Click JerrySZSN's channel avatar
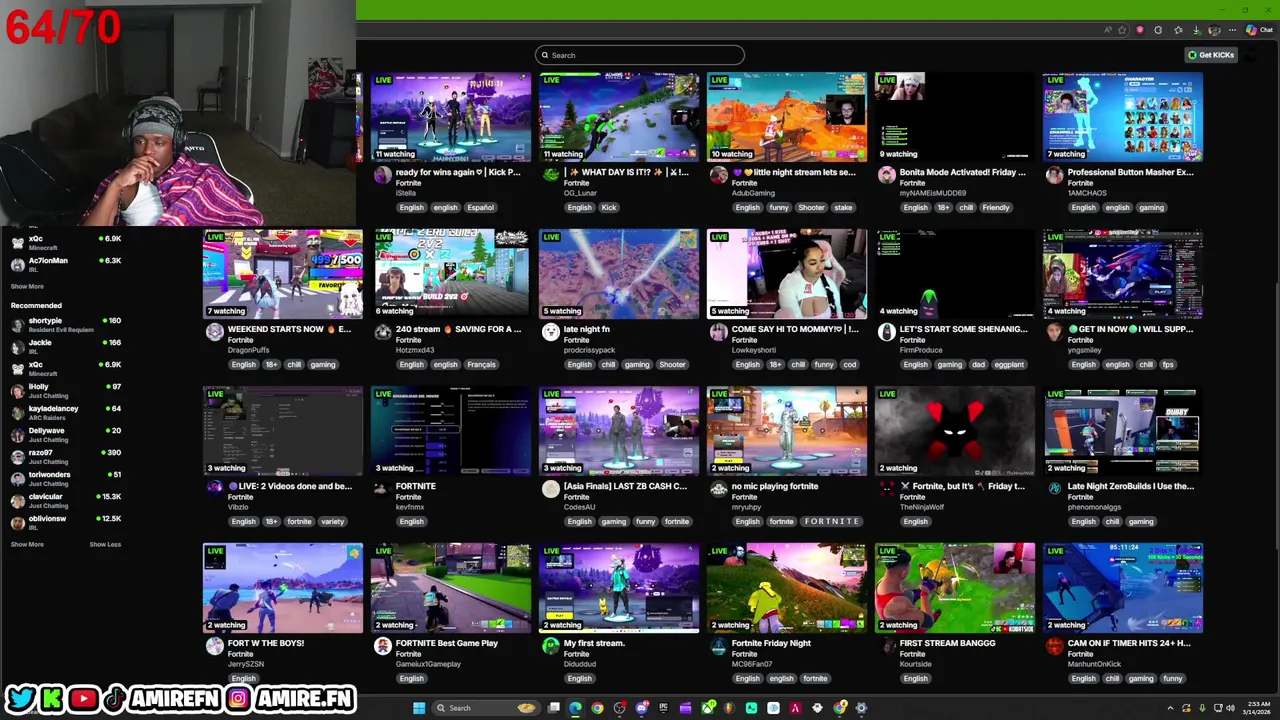The width and height of the screenshot is (1280, 720). pos(215,646)
